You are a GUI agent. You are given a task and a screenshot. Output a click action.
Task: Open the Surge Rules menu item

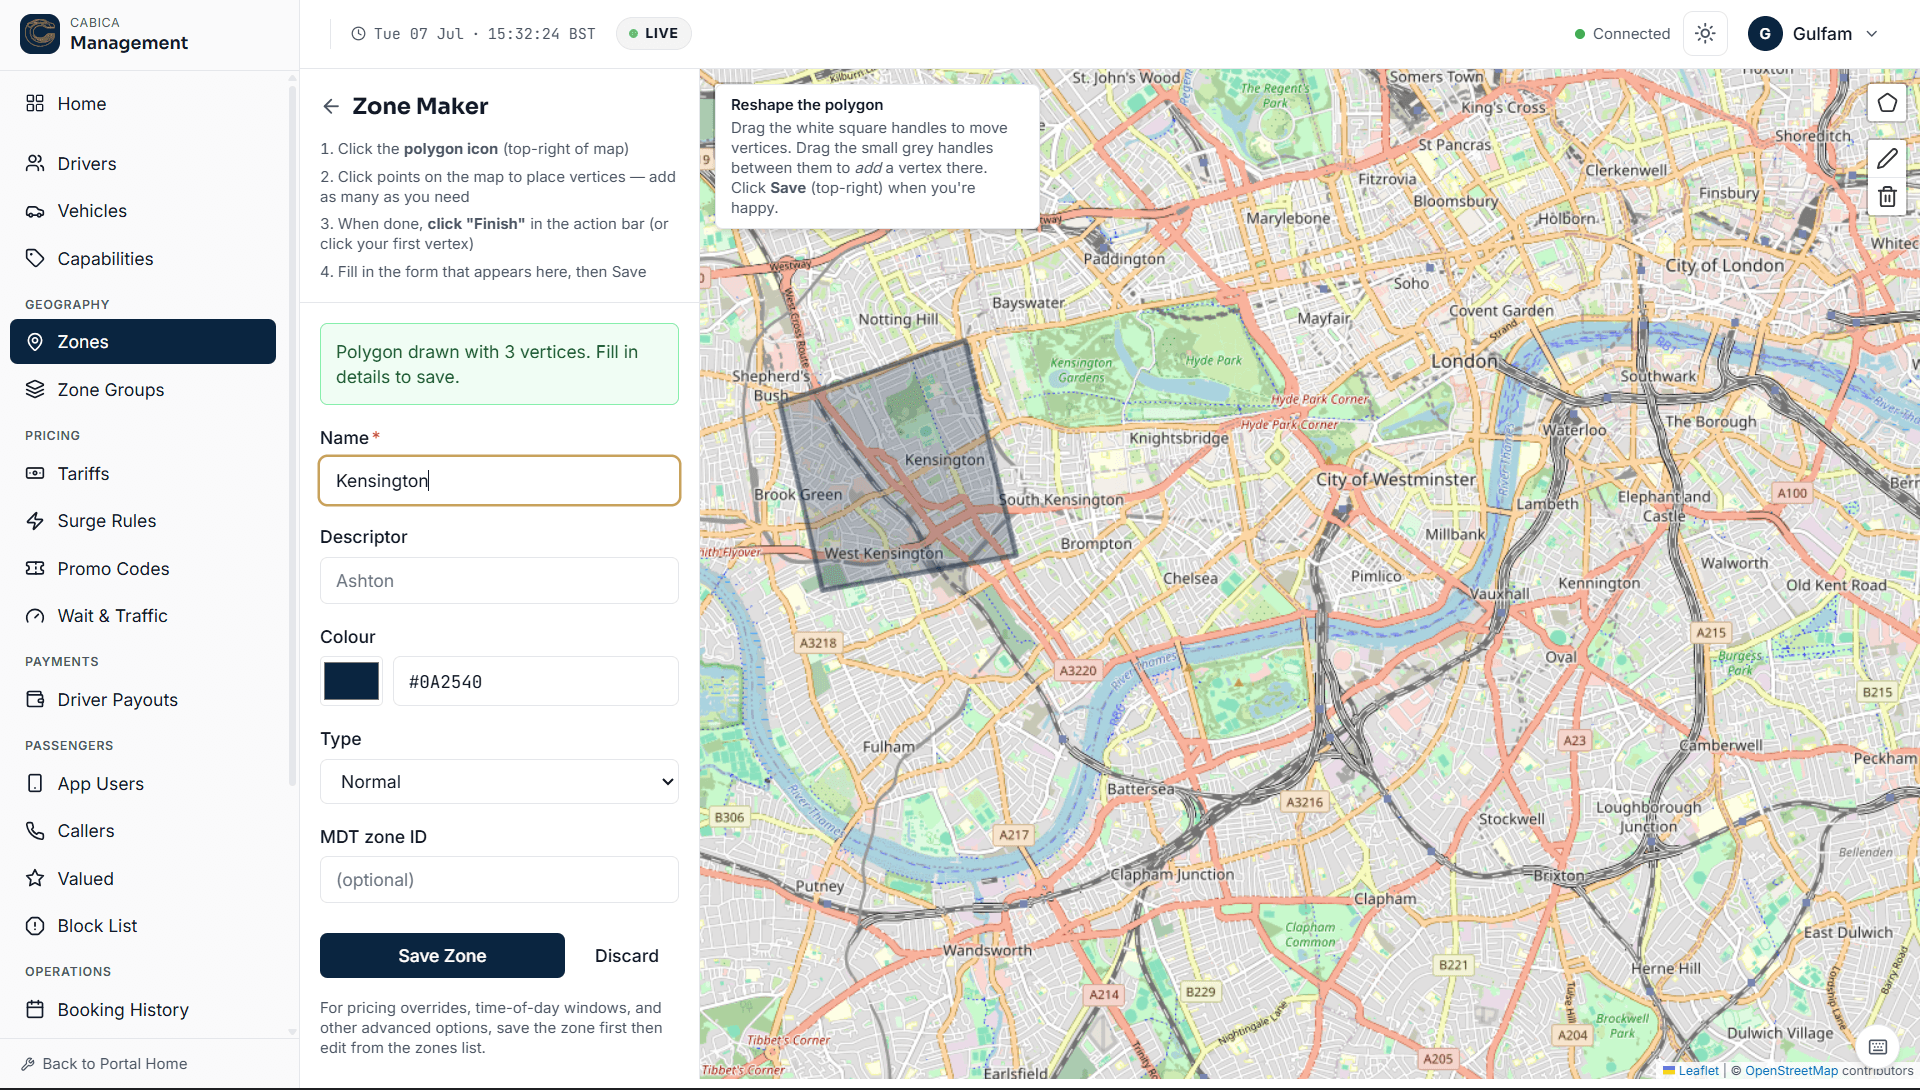(x=143, y=521)
